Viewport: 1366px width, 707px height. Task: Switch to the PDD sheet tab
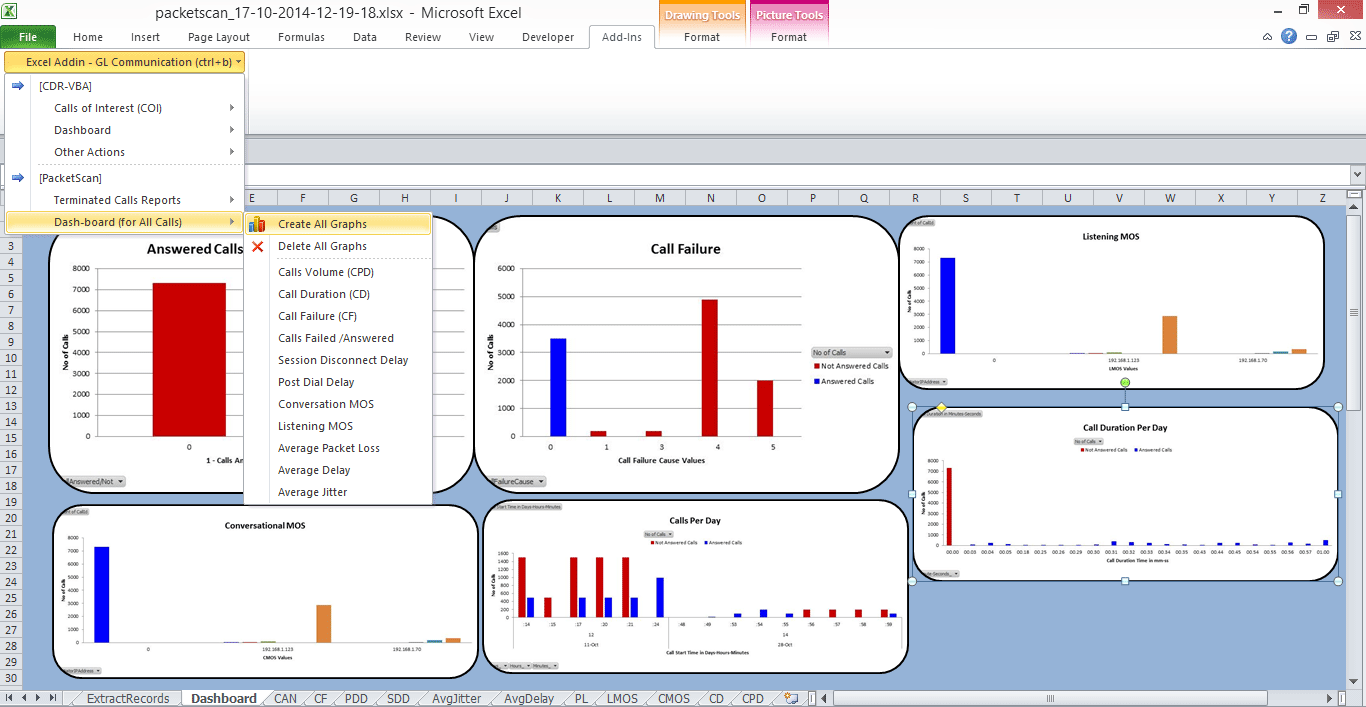pyautogui.click(x=356, y=698)
